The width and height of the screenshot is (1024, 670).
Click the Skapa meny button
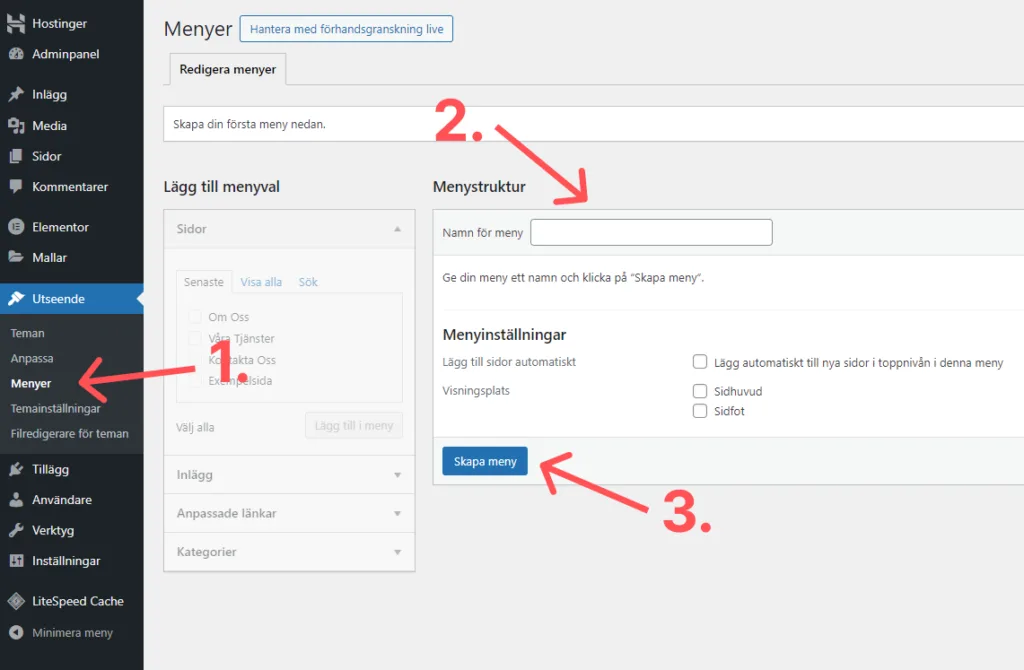coord(485,461)
